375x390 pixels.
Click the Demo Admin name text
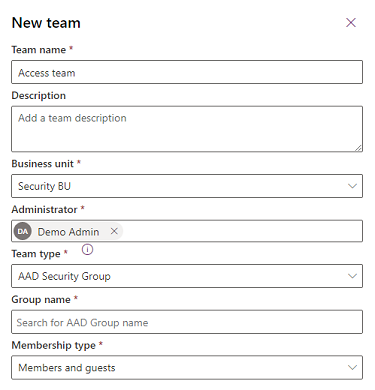coord(68,232)
